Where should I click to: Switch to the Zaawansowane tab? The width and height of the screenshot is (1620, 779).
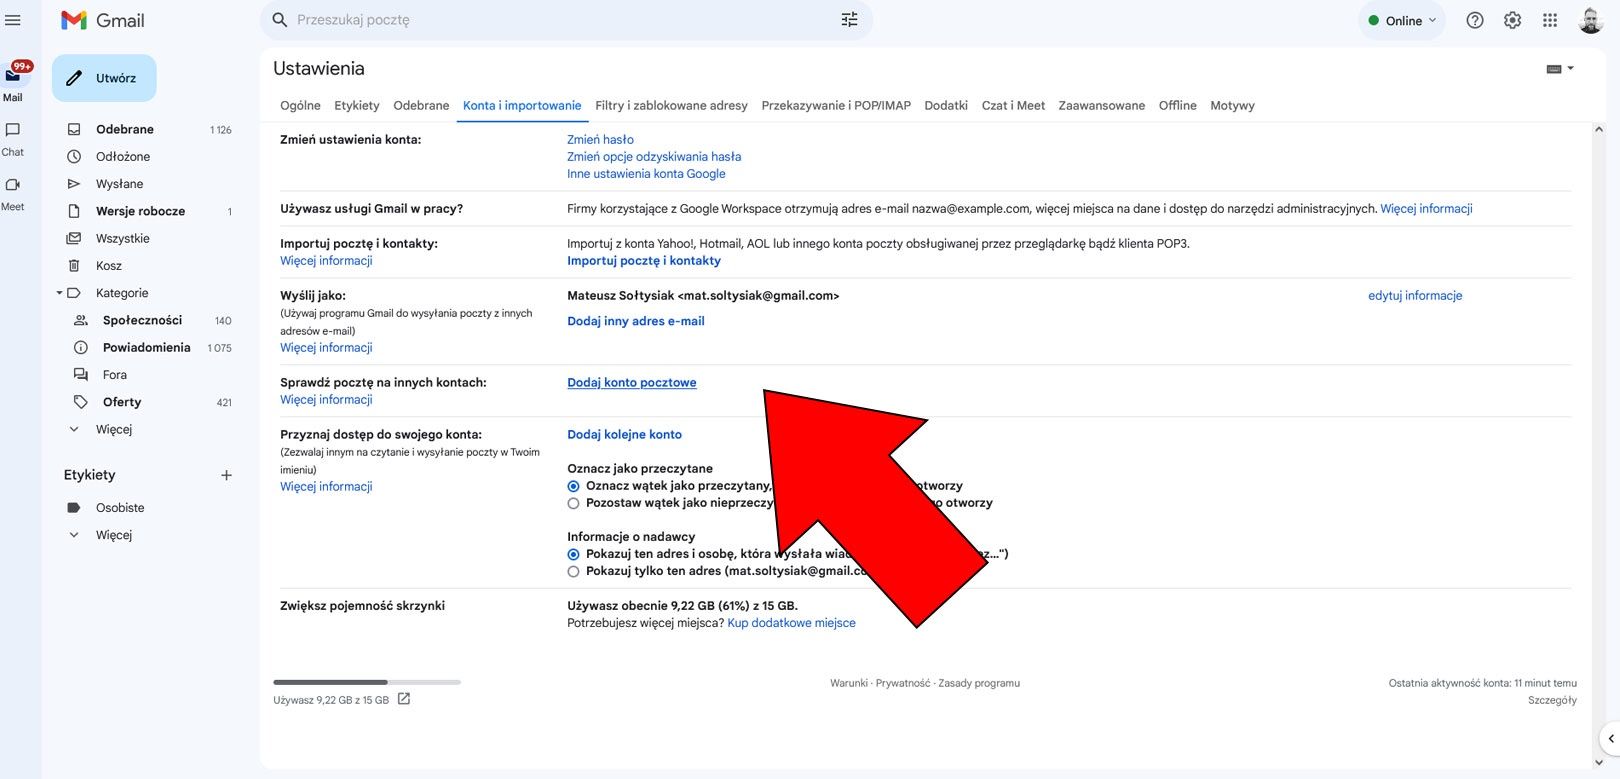click(x=1102, y=105)
